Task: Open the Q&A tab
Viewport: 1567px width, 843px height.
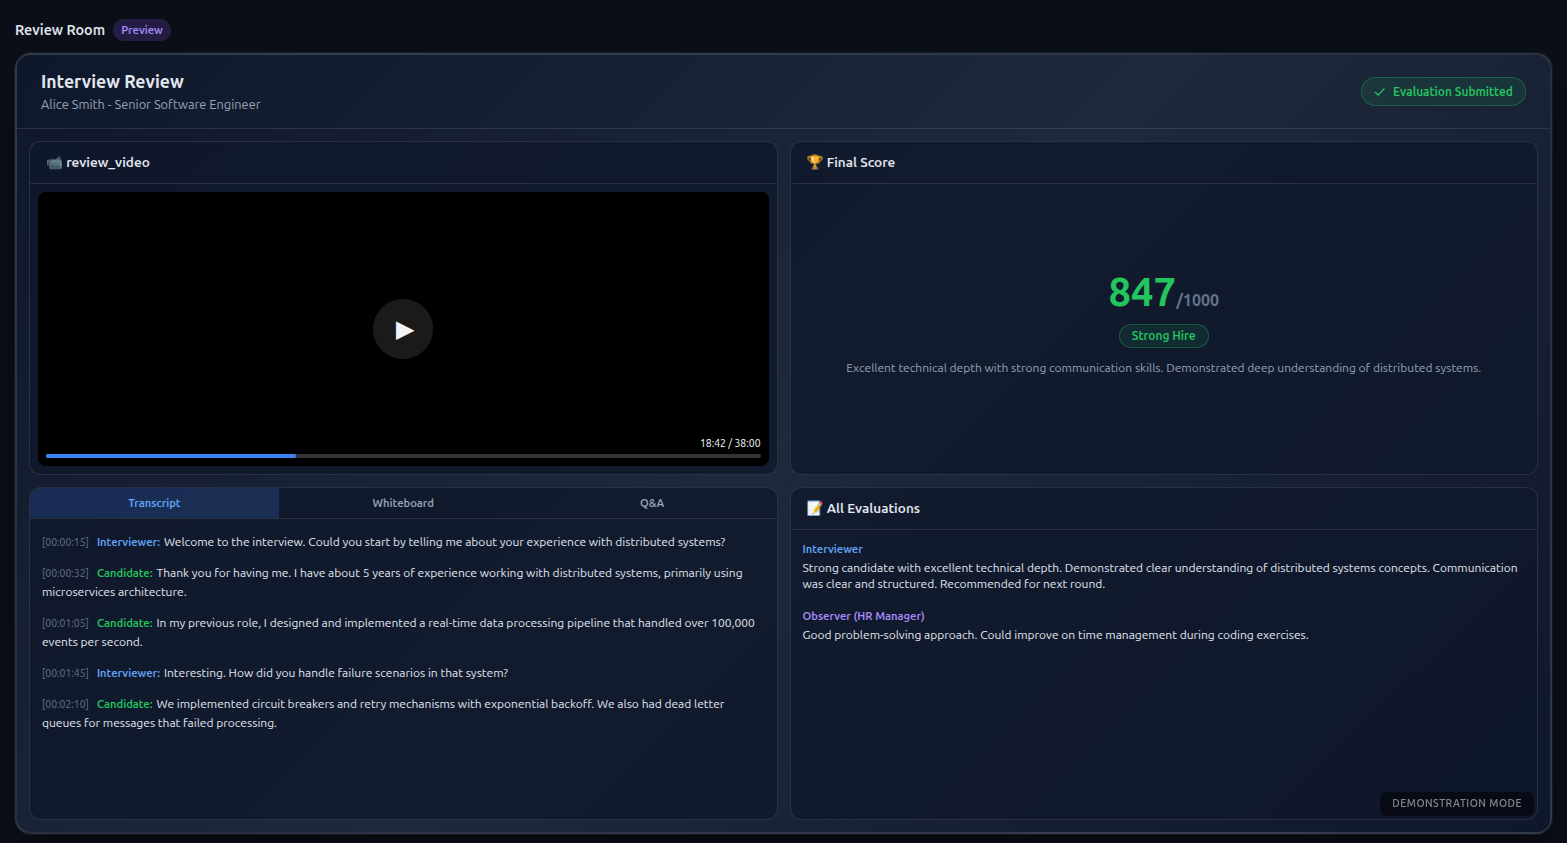Action: tap(652, 503)
